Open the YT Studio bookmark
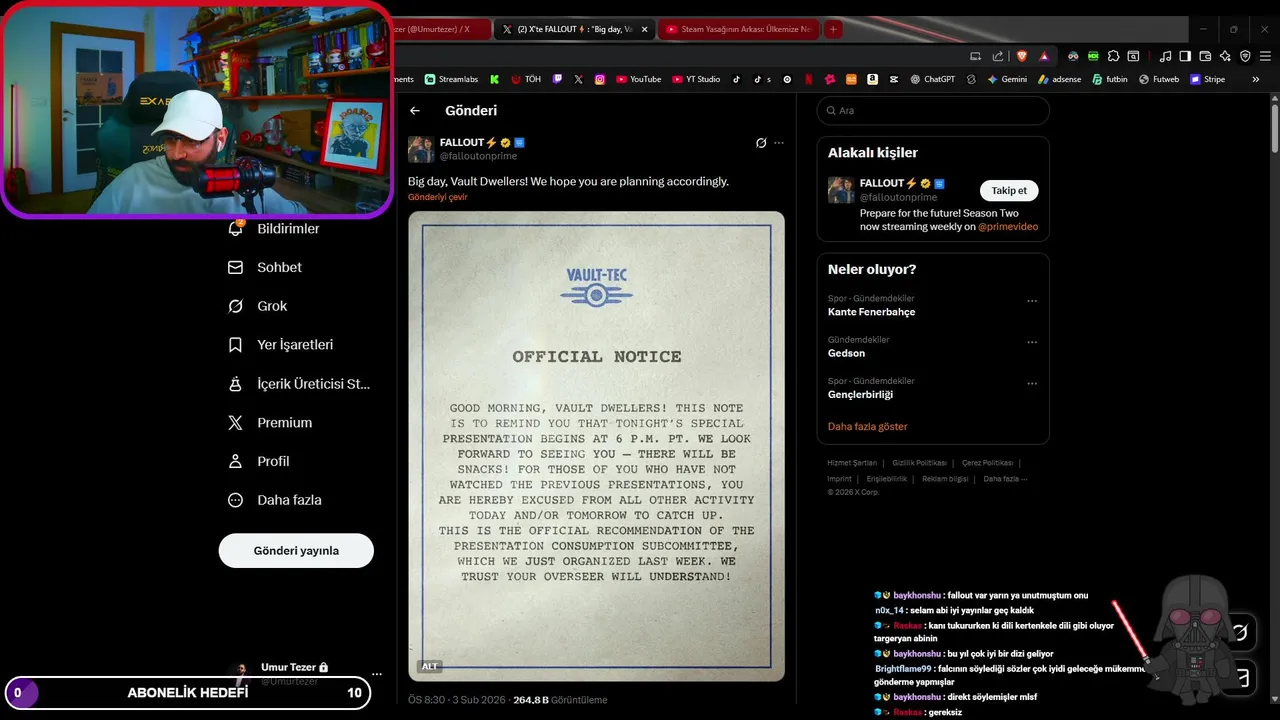The image size is (1280, 720). click(696, 79)
